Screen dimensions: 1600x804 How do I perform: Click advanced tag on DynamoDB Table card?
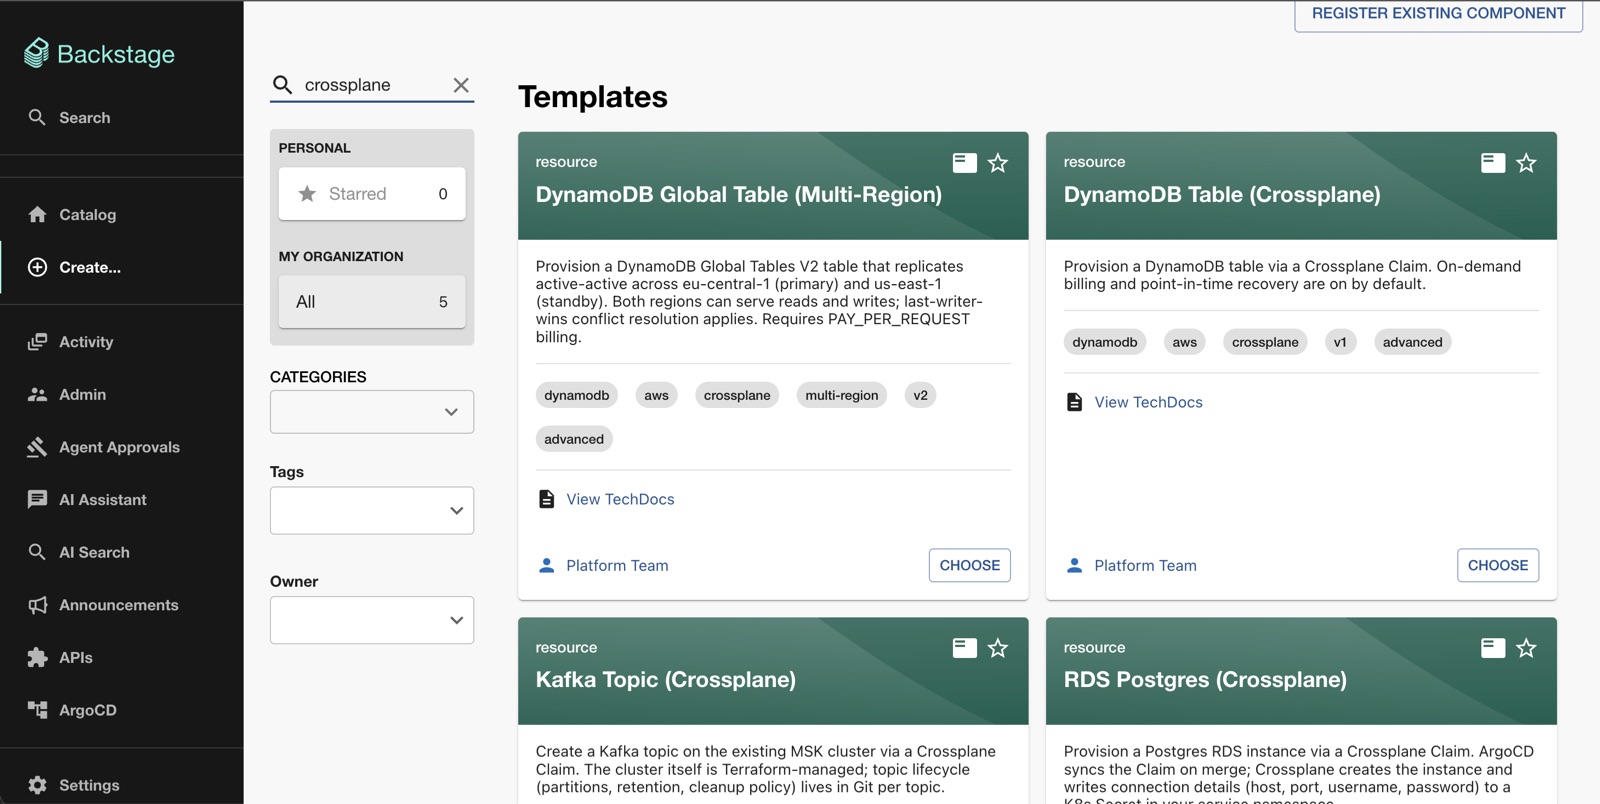(x=1412, y=342)
